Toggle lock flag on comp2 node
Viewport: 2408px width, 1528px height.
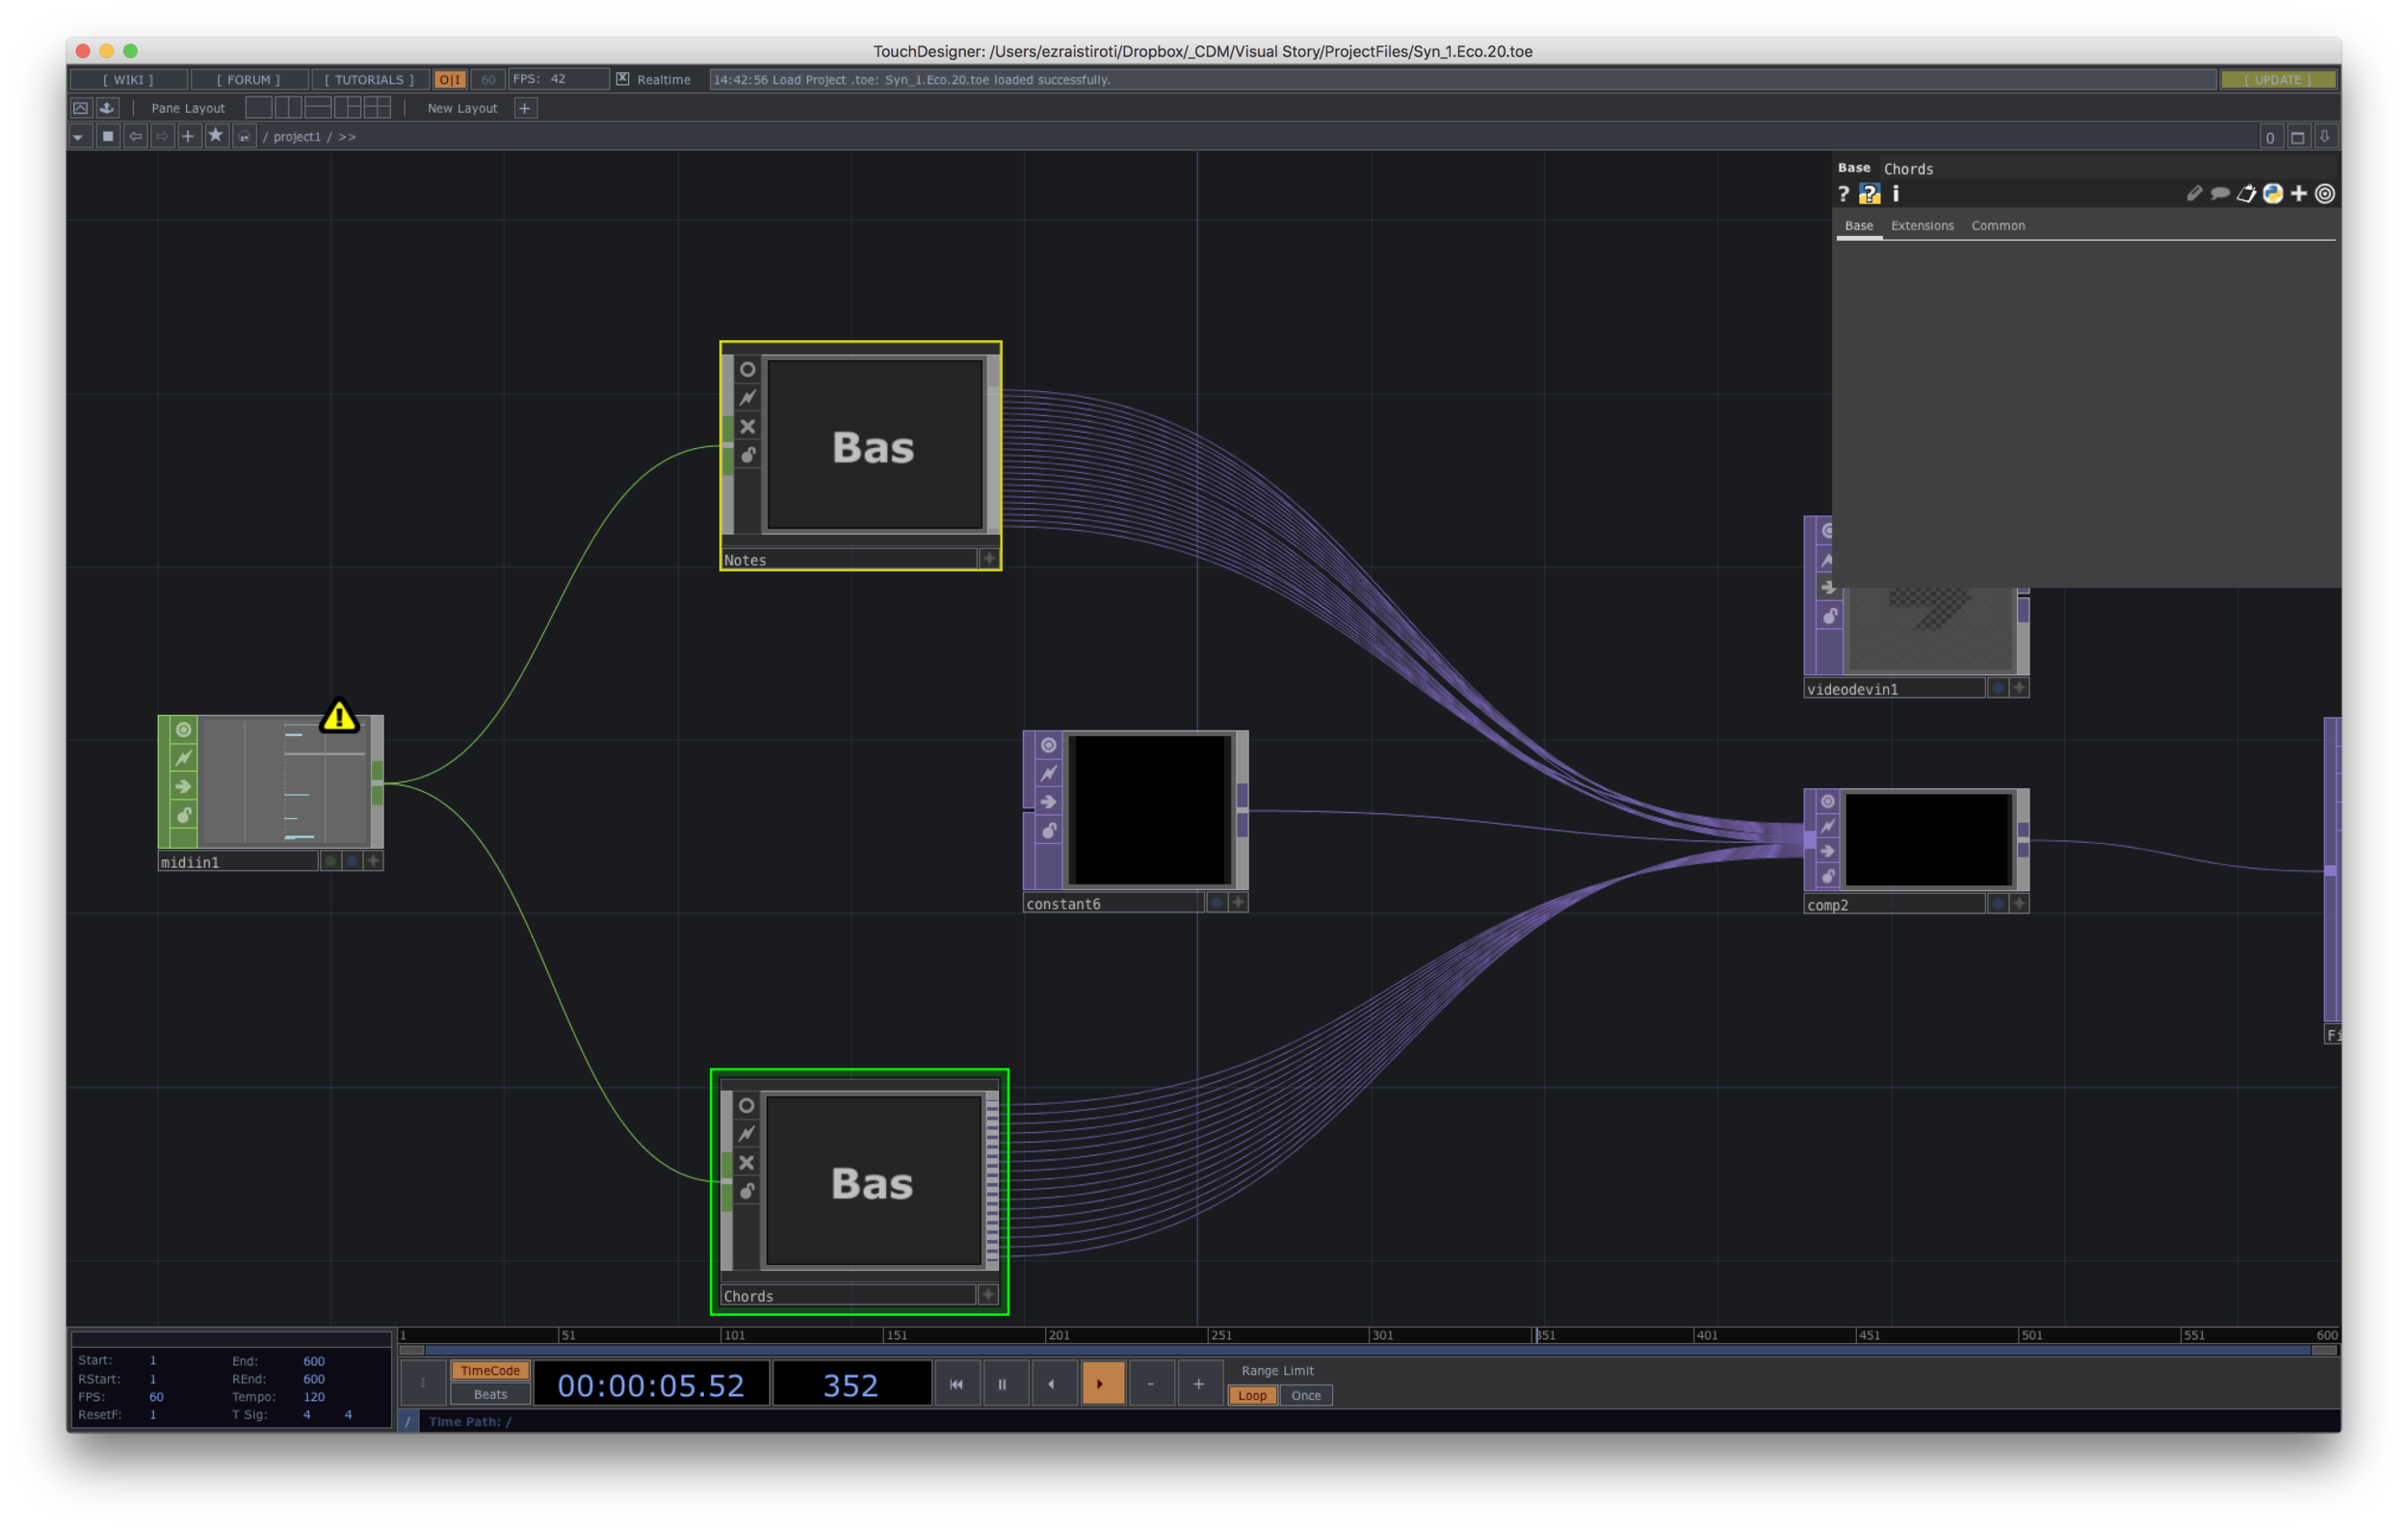pos(1827,876)
